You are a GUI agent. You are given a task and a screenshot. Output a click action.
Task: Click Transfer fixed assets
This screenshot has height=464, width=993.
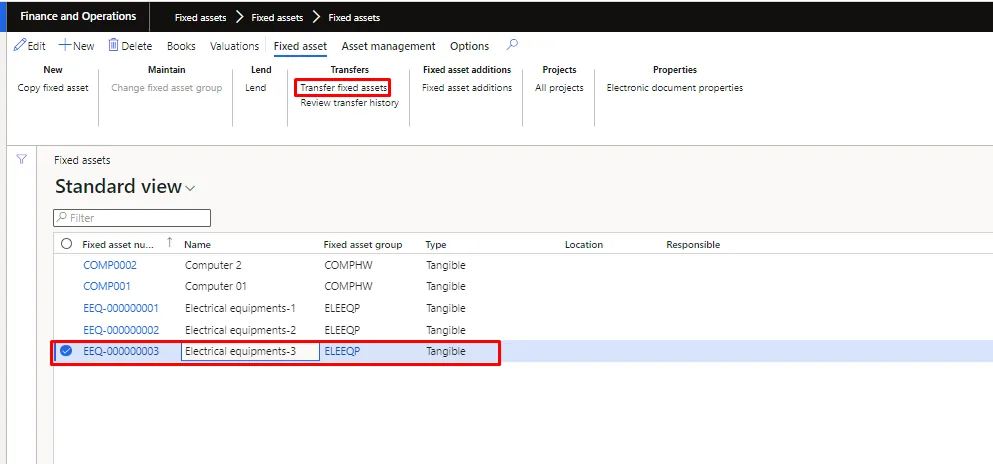click(343, 88)
